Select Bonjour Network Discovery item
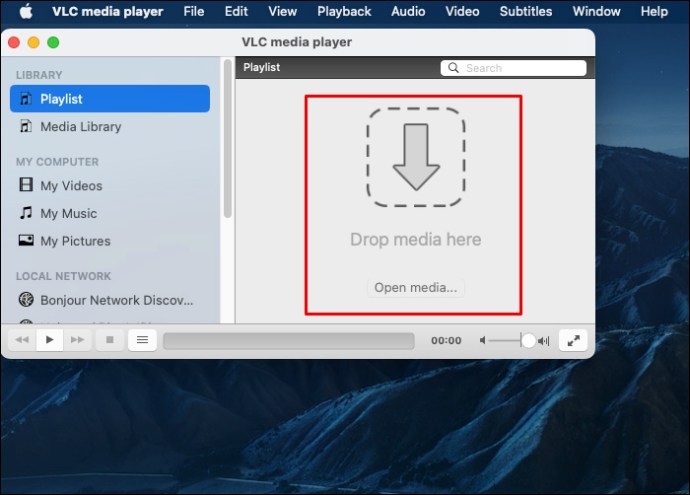The height and width of the screenshot is (495, 690). (x=116, y=300)
